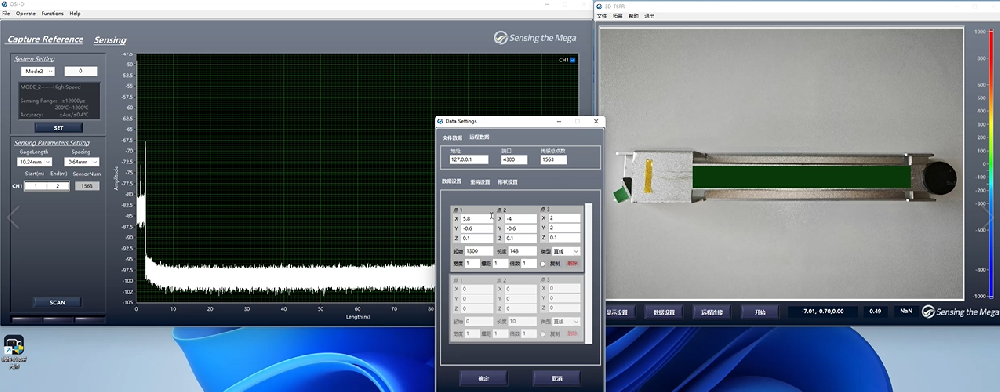Click the point 2 X field in first group
This screenshot has height=392, width=1000.
520,218
